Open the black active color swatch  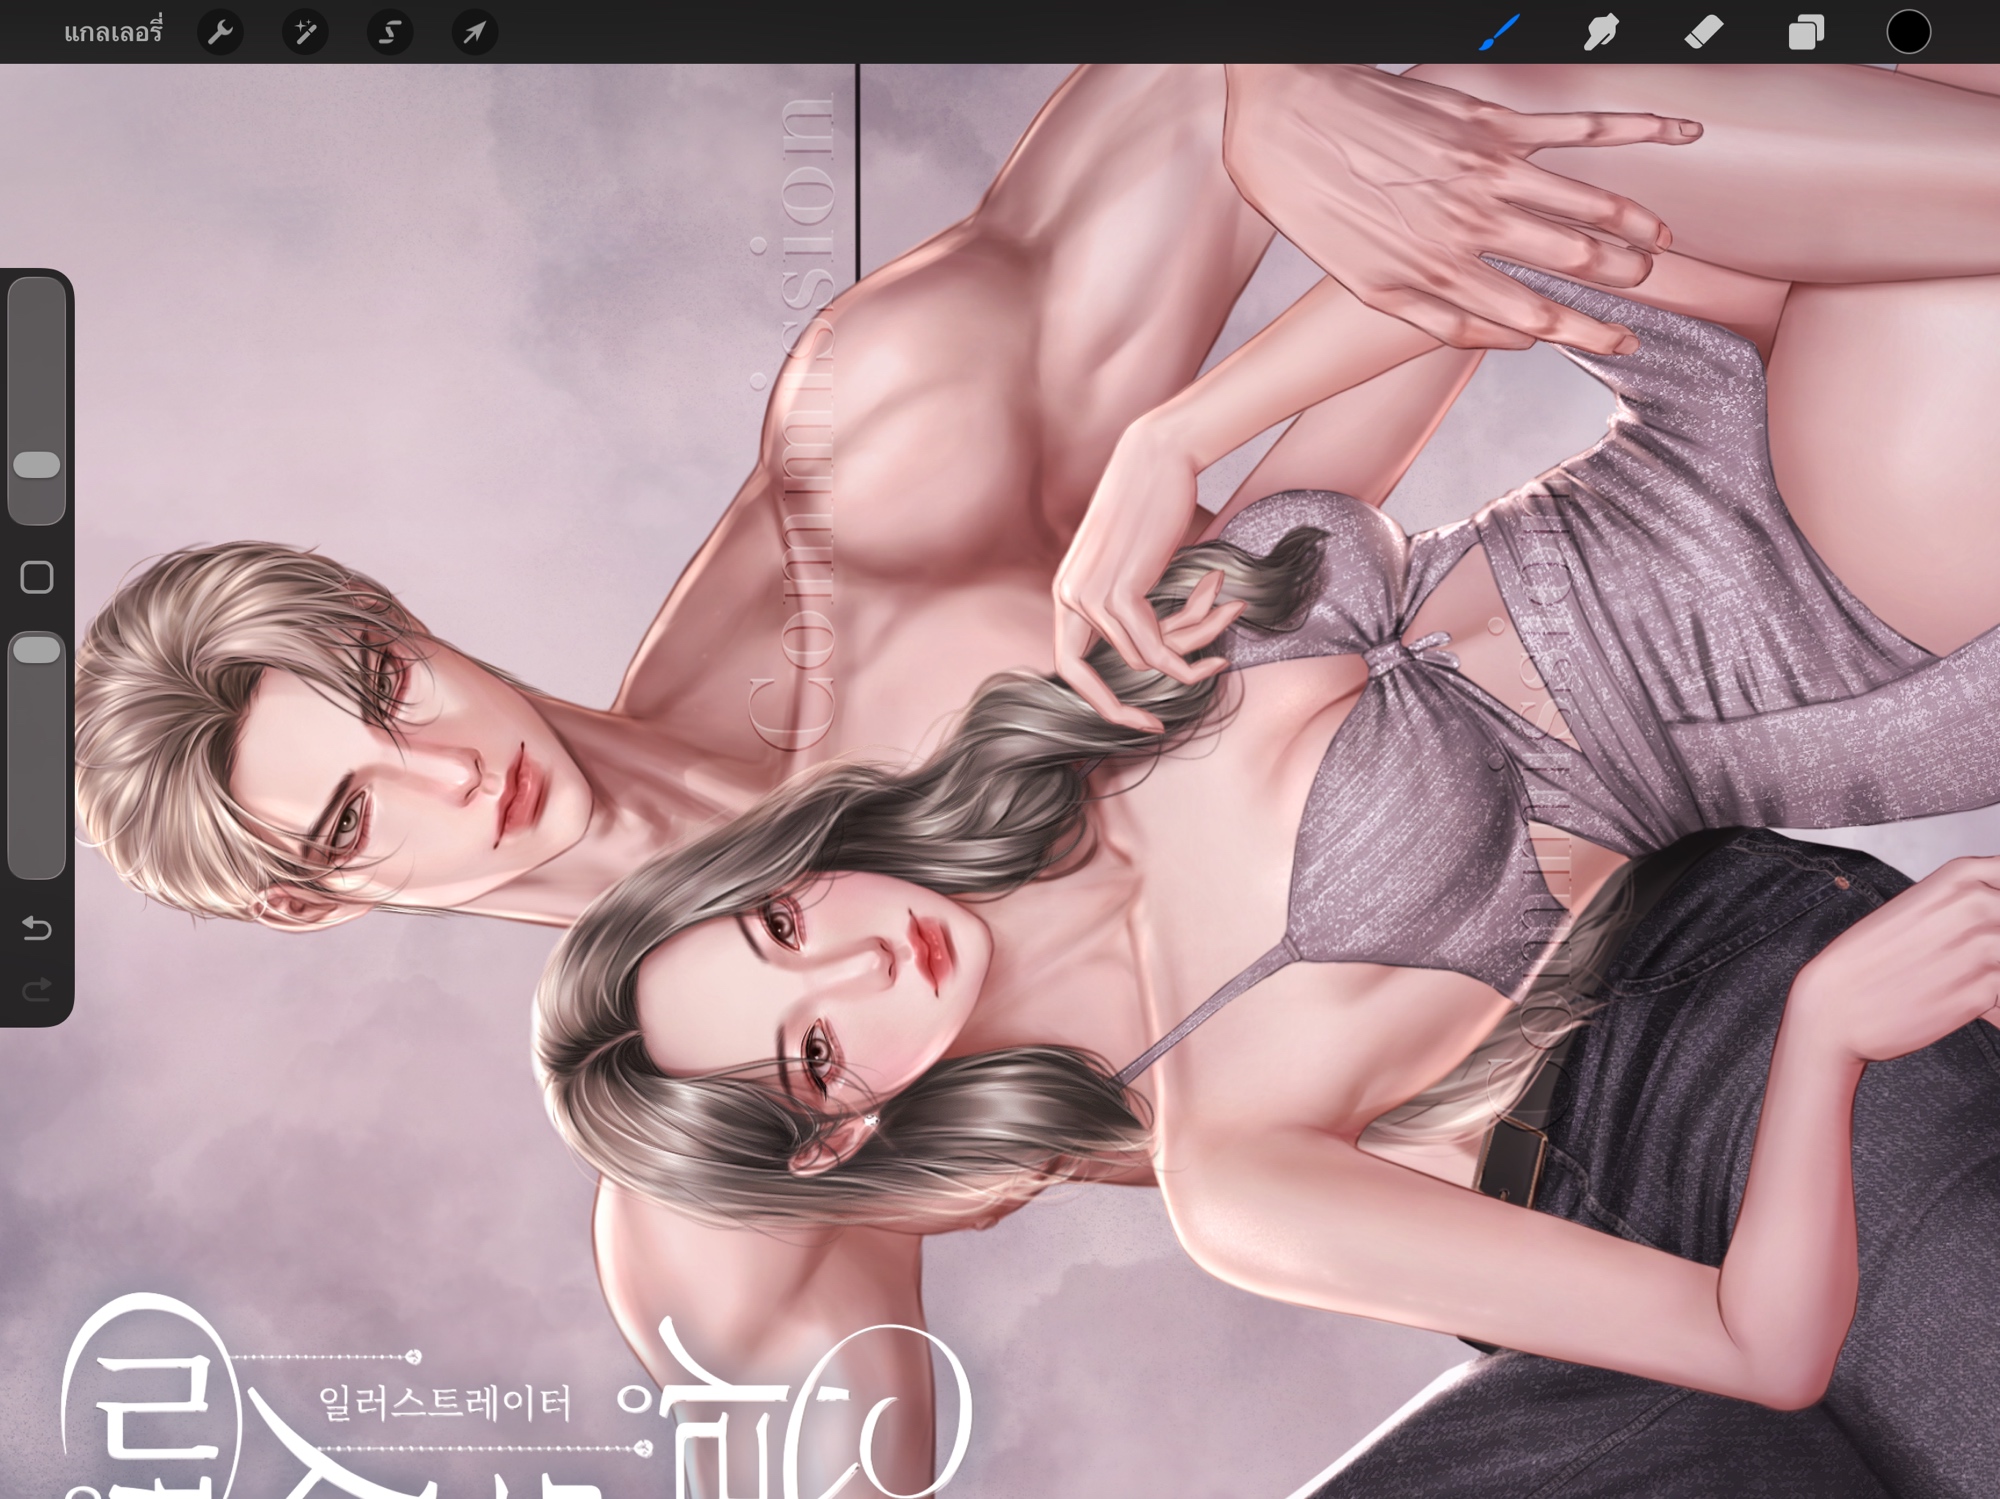1908,32
